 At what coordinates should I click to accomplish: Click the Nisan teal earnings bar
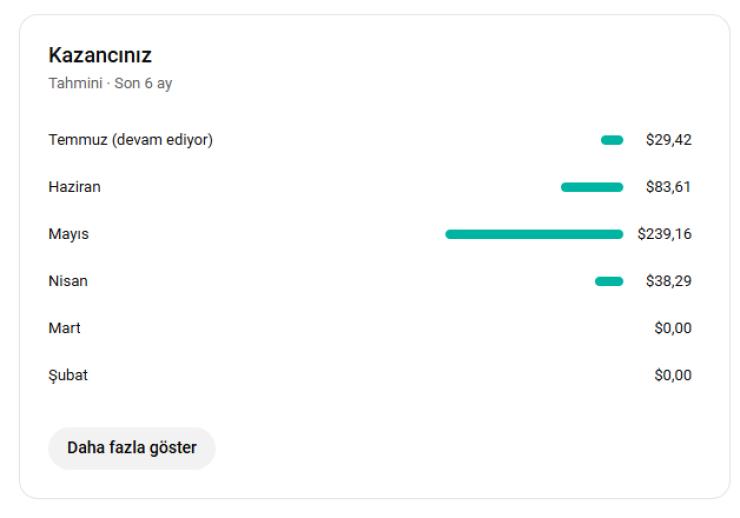click(x=609, y=282)
